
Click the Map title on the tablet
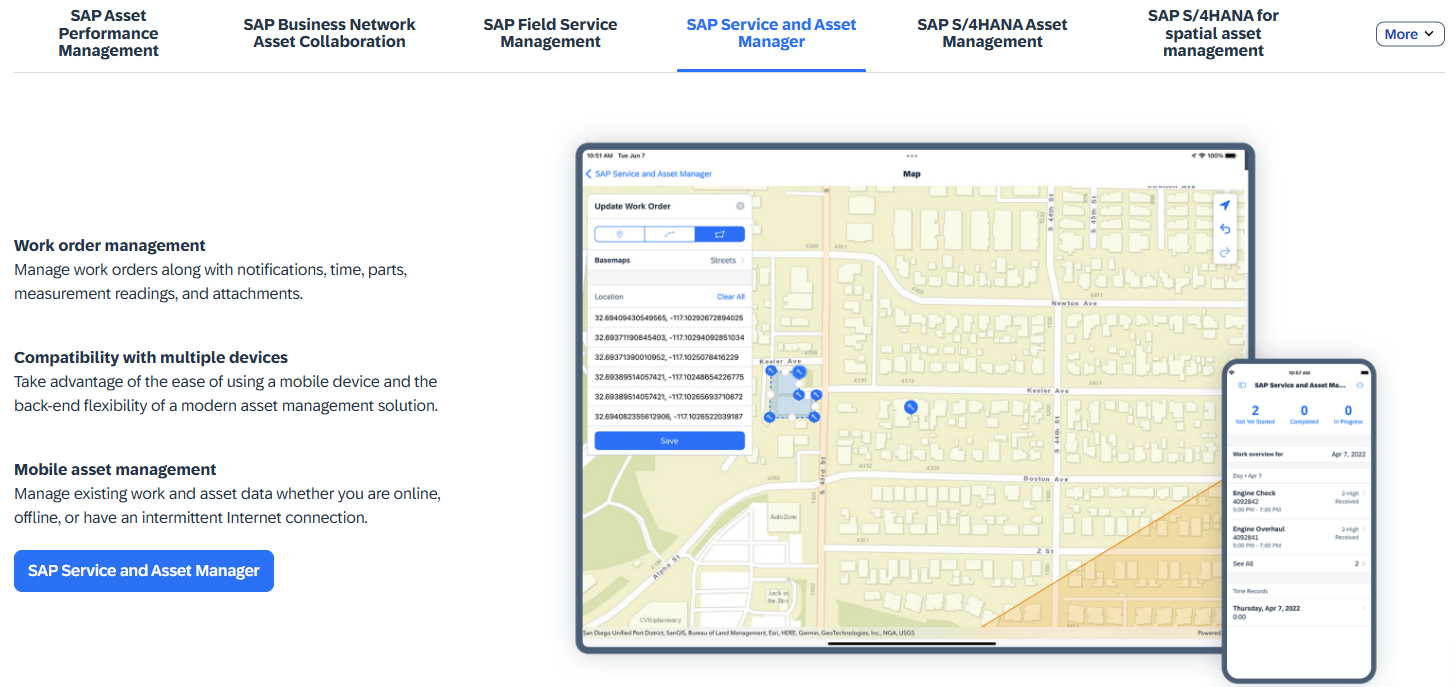tap(912, 174)
